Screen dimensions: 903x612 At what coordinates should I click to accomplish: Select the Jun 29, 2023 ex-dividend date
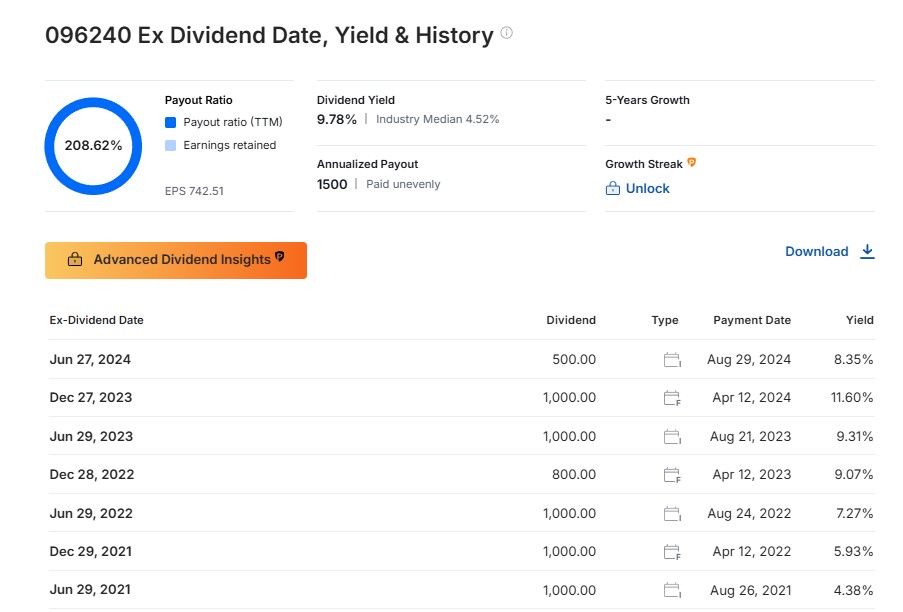tap(91, 436)
